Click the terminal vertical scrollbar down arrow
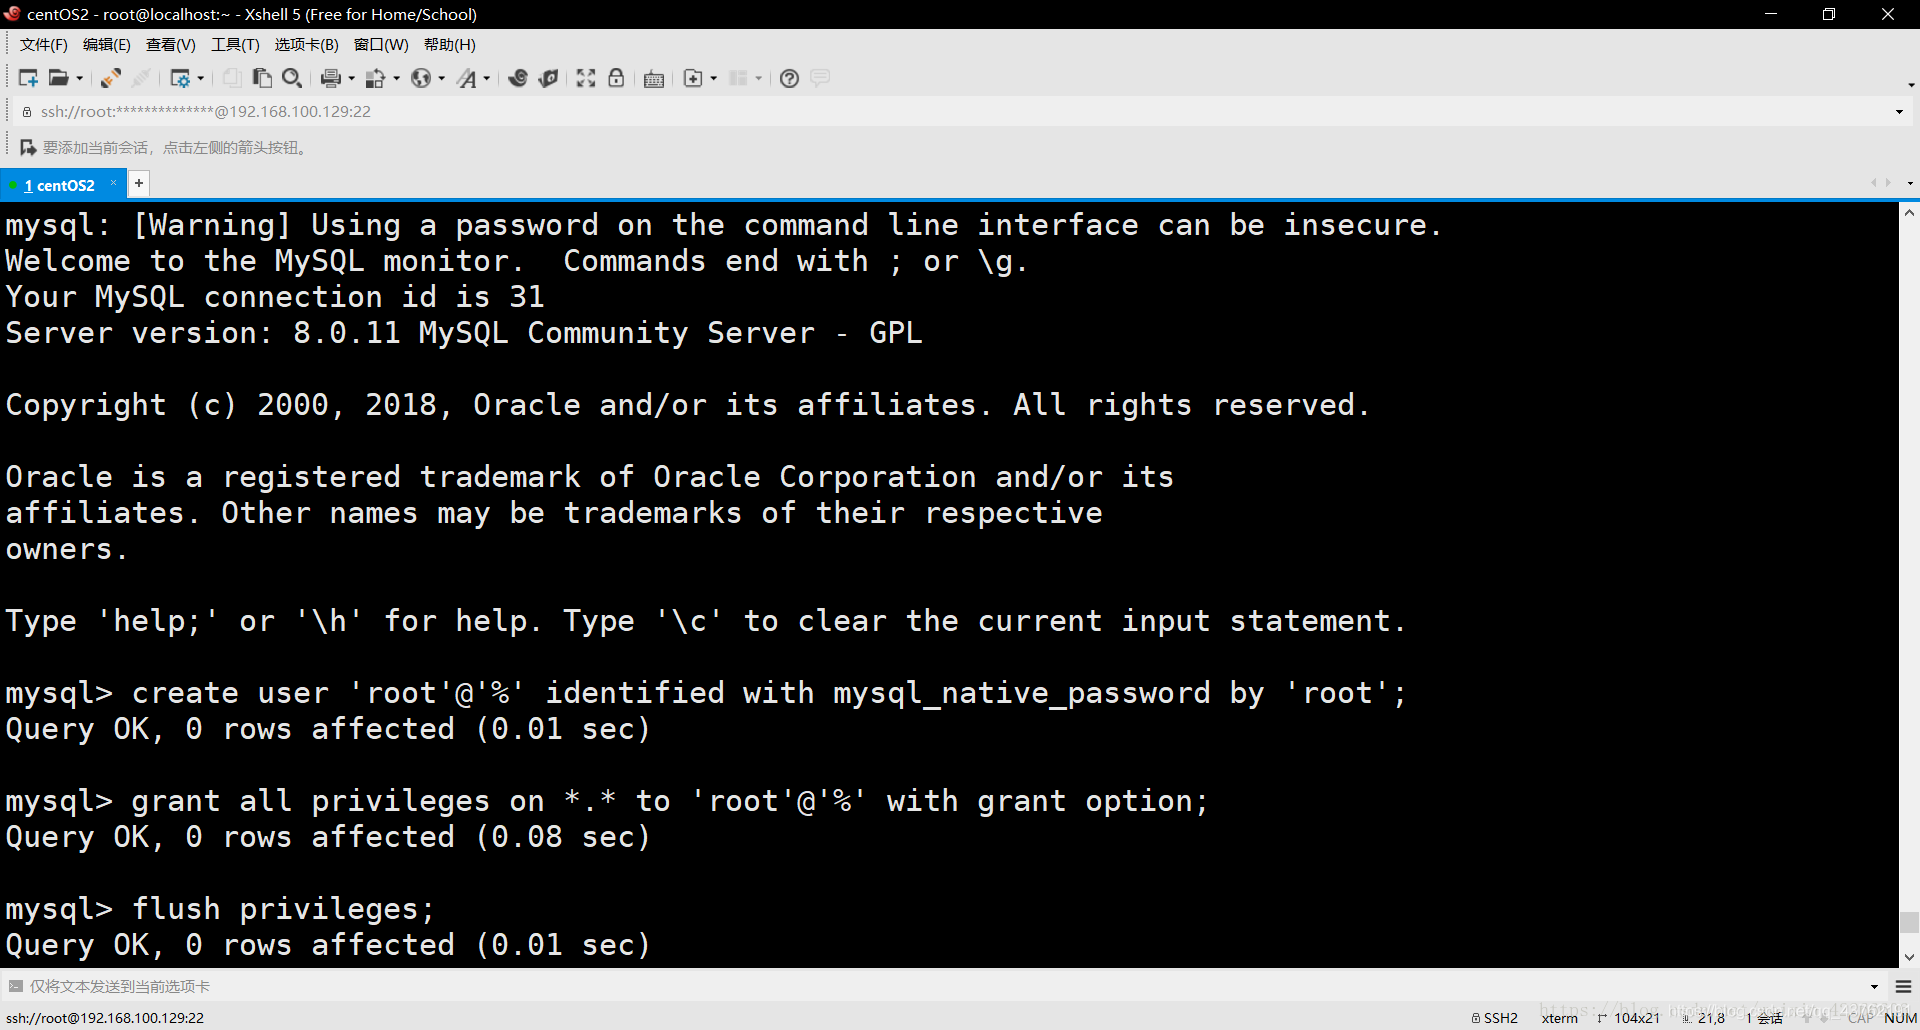This screenshot has height=1030, width=1920. point(1909,956)
